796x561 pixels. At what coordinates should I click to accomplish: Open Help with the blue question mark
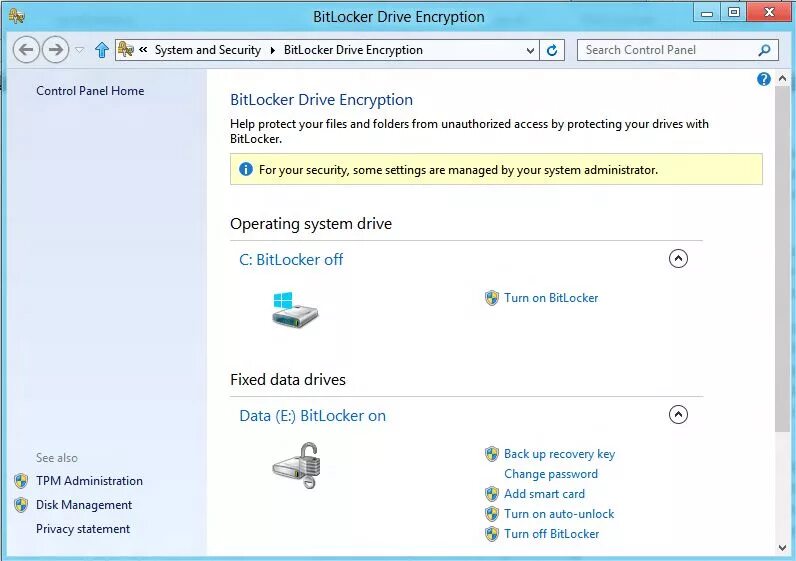(764, 79)
